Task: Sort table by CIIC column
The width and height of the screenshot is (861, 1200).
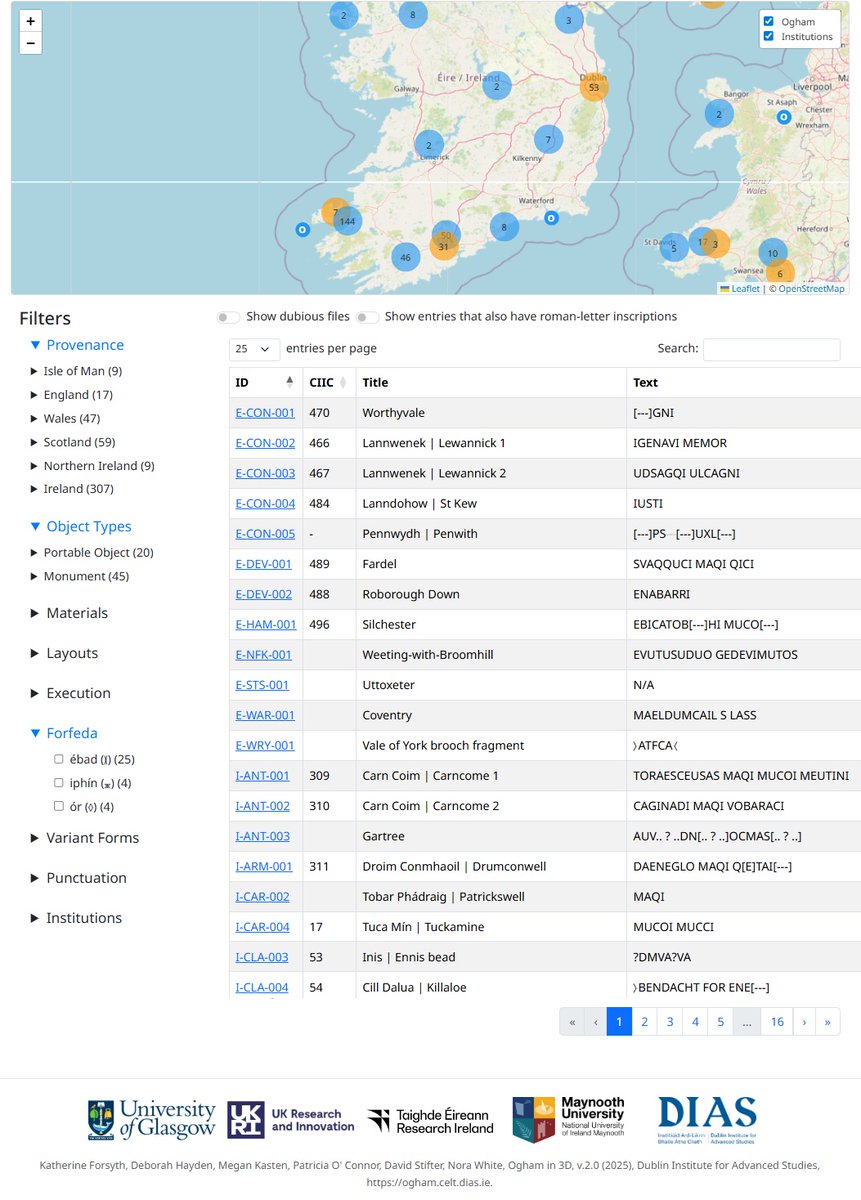Action: pyautogui.click(x=329, y=382)
